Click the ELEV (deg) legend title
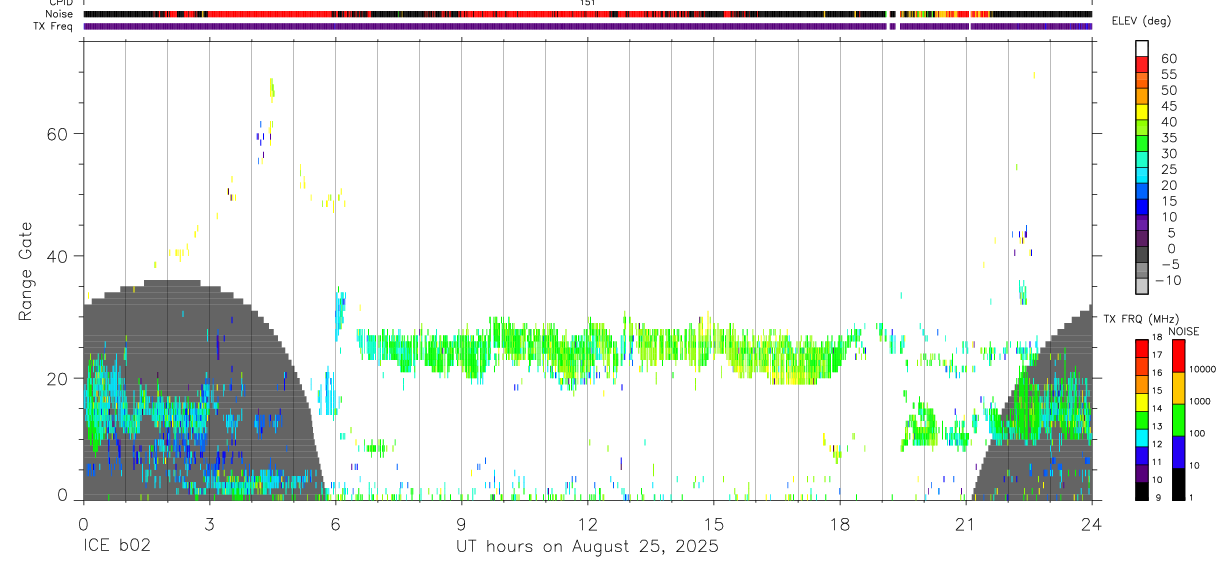 (x=1141, y=20)
